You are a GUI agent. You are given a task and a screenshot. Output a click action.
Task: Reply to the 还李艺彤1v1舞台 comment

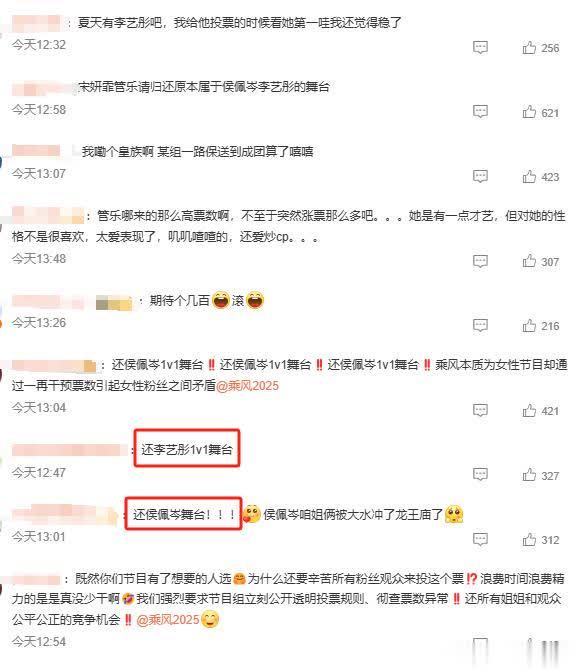pos(480,475)
